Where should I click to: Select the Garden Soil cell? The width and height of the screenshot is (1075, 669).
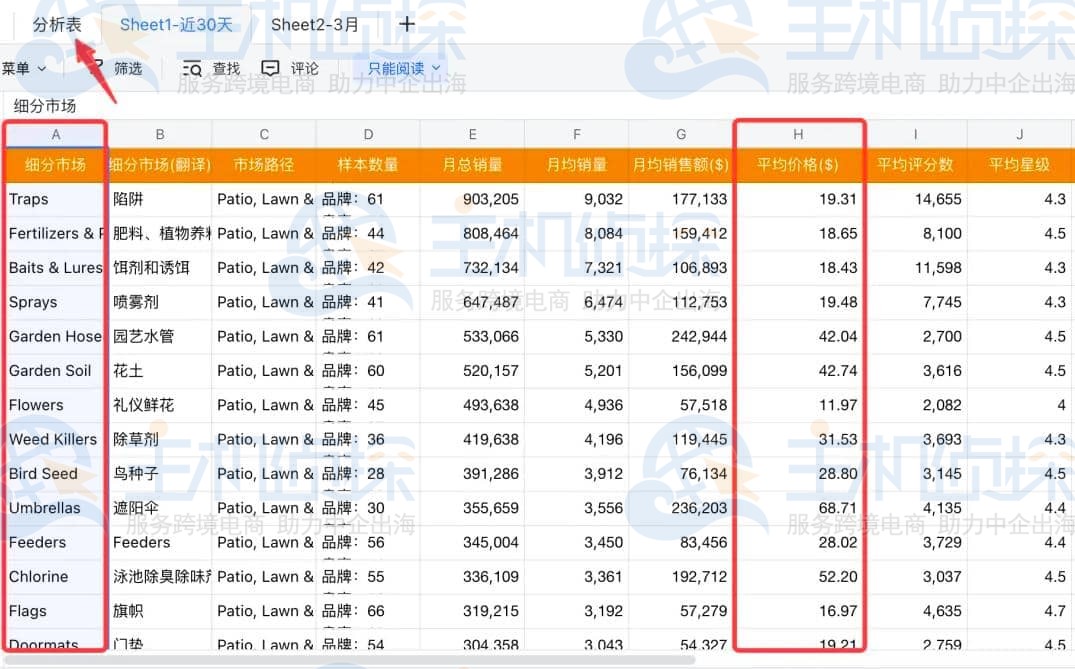(55, 371)
